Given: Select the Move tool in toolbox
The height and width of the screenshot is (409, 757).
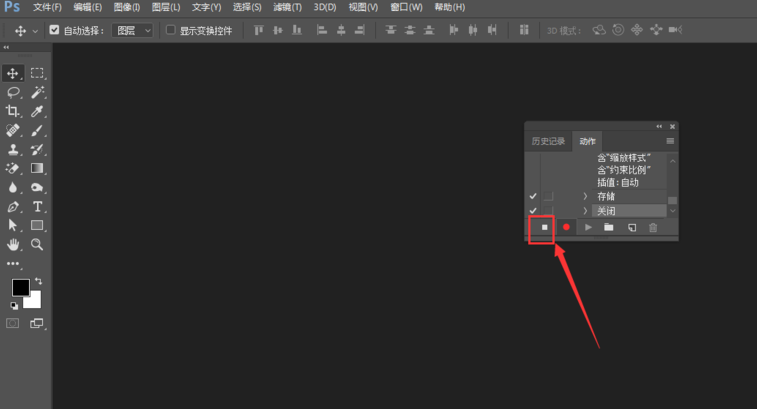Looking at the screenshot, I should coord(13,73).
